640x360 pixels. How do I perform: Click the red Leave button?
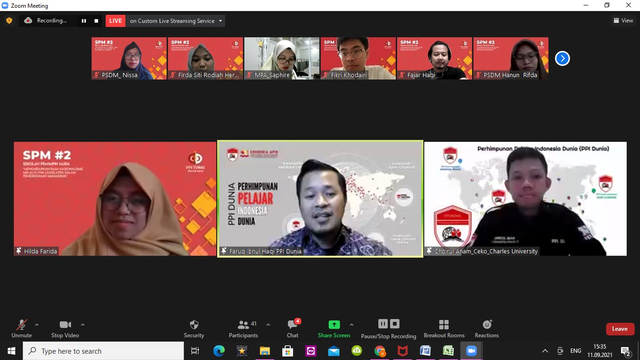pos(620,329)
